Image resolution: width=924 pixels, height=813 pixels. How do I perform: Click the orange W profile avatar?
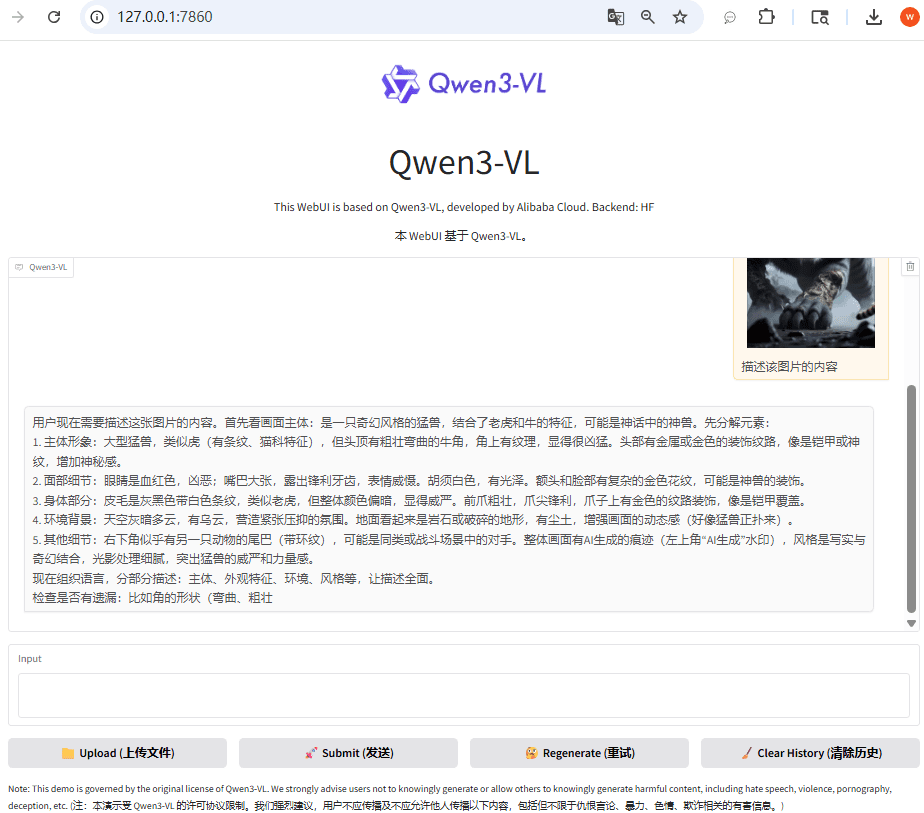(x=908, y=17)
